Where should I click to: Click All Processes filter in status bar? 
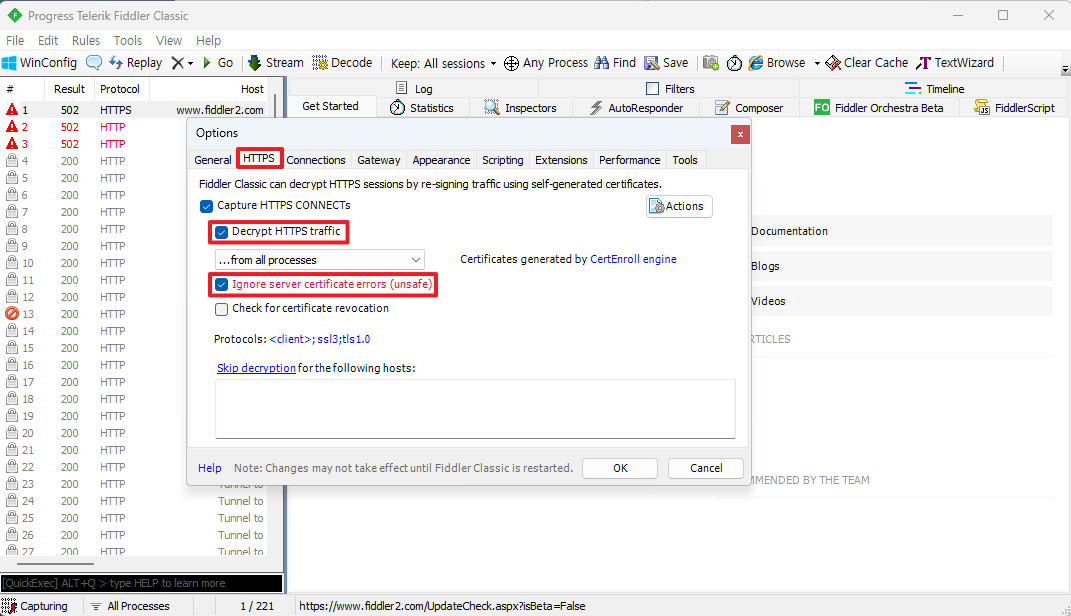(130, 606)
